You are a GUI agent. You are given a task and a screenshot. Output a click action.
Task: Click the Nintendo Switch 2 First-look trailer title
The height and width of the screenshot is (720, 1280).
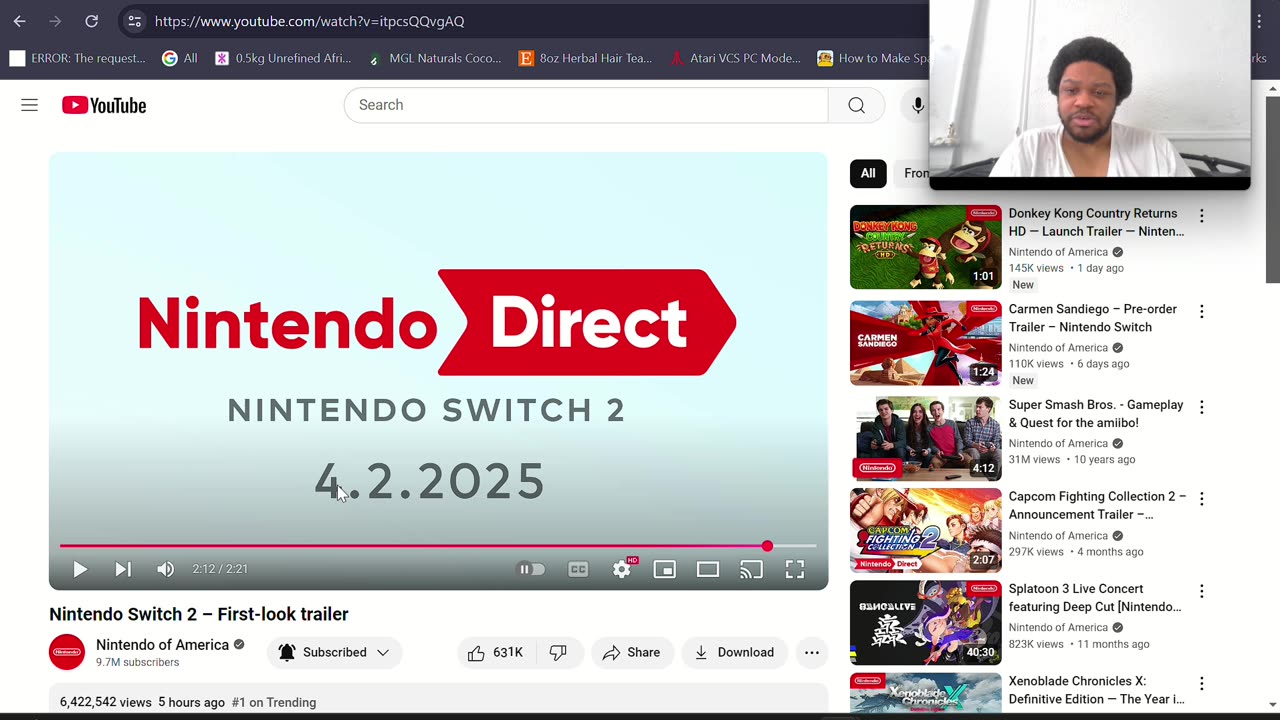199,614
